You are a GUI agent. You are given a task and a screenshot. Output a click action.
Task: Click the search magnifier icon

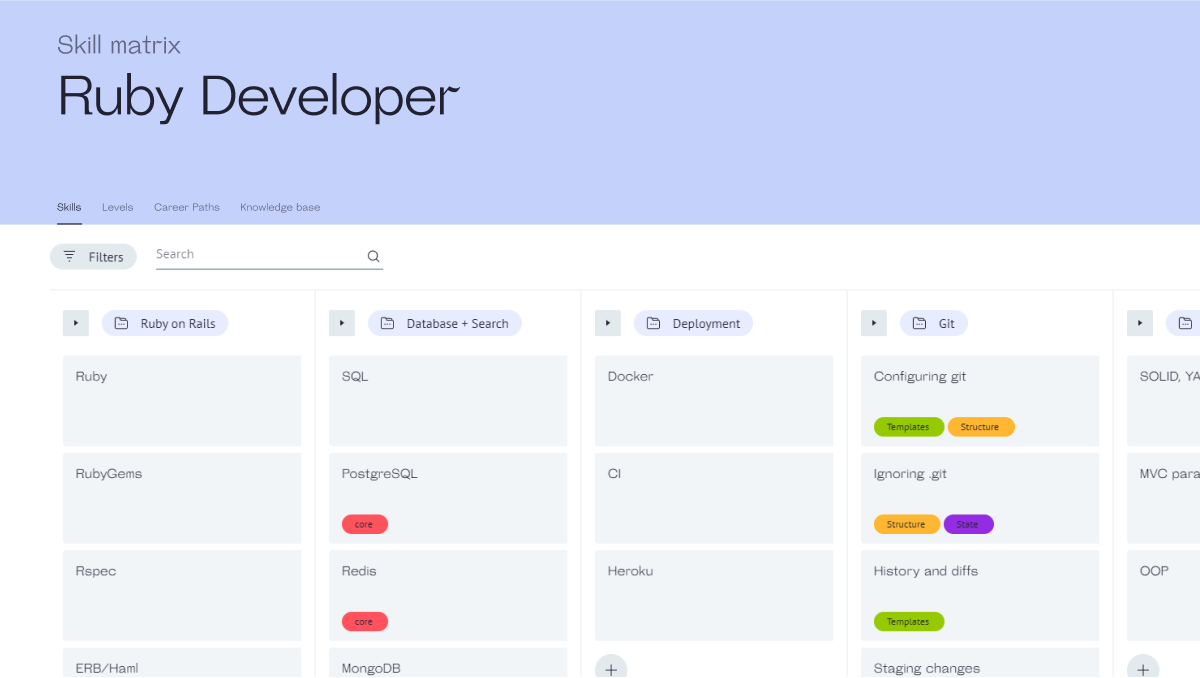(x=373, y=256)
